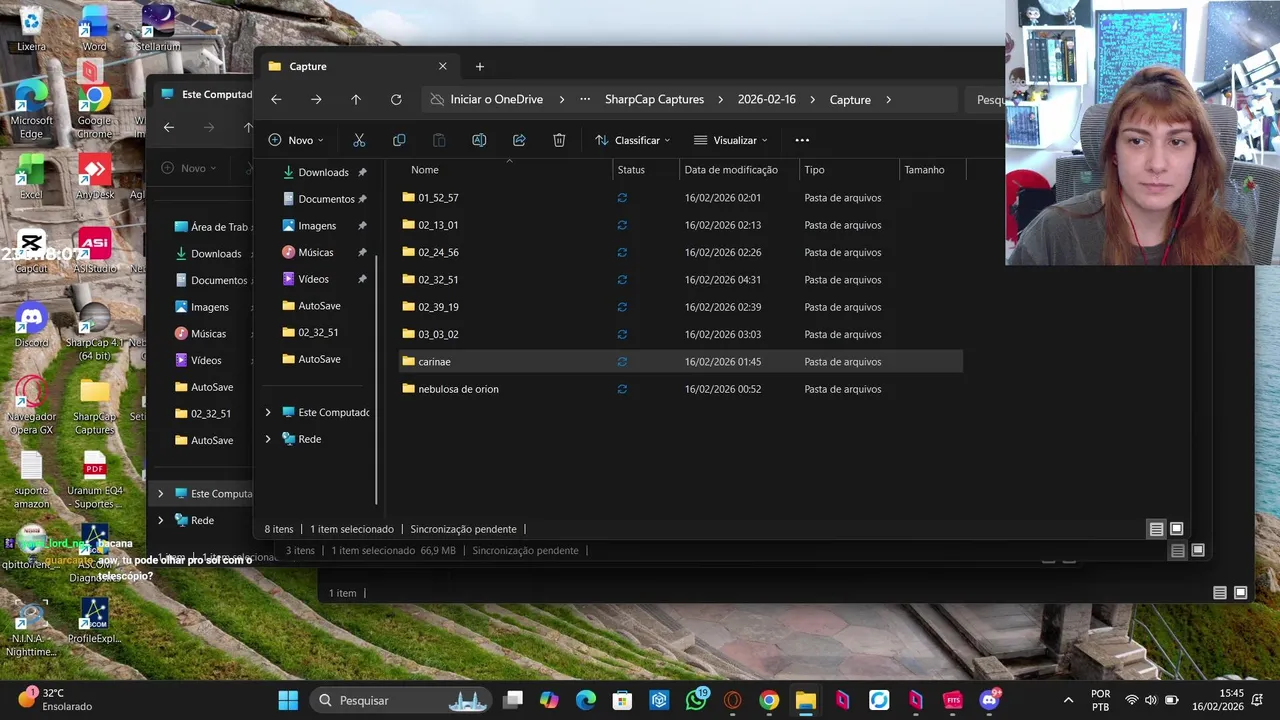Screen dimensions: 1280x720
Task: Click the Cut scissors icon
Action: [x=359, y=140]
